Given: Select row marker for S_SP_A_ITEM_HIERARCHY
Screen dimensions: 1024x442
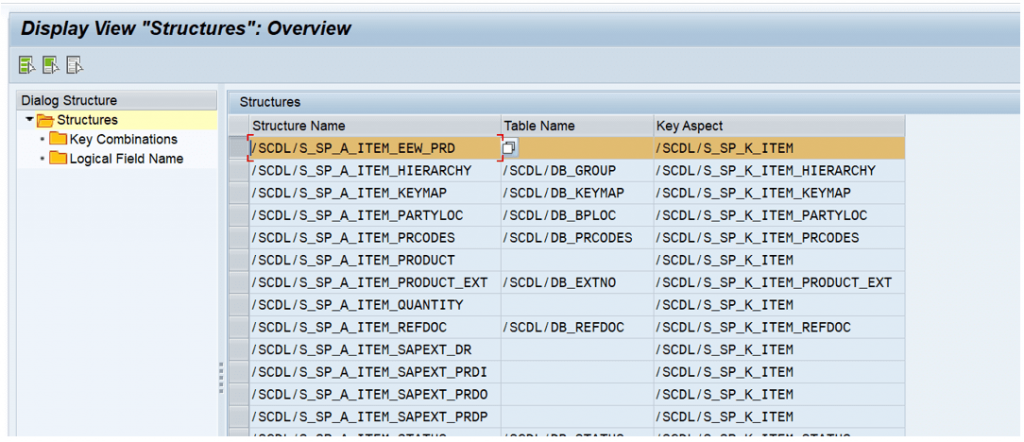Looking at the screenshot, I should pyautogui.click(x=238, y=171).
